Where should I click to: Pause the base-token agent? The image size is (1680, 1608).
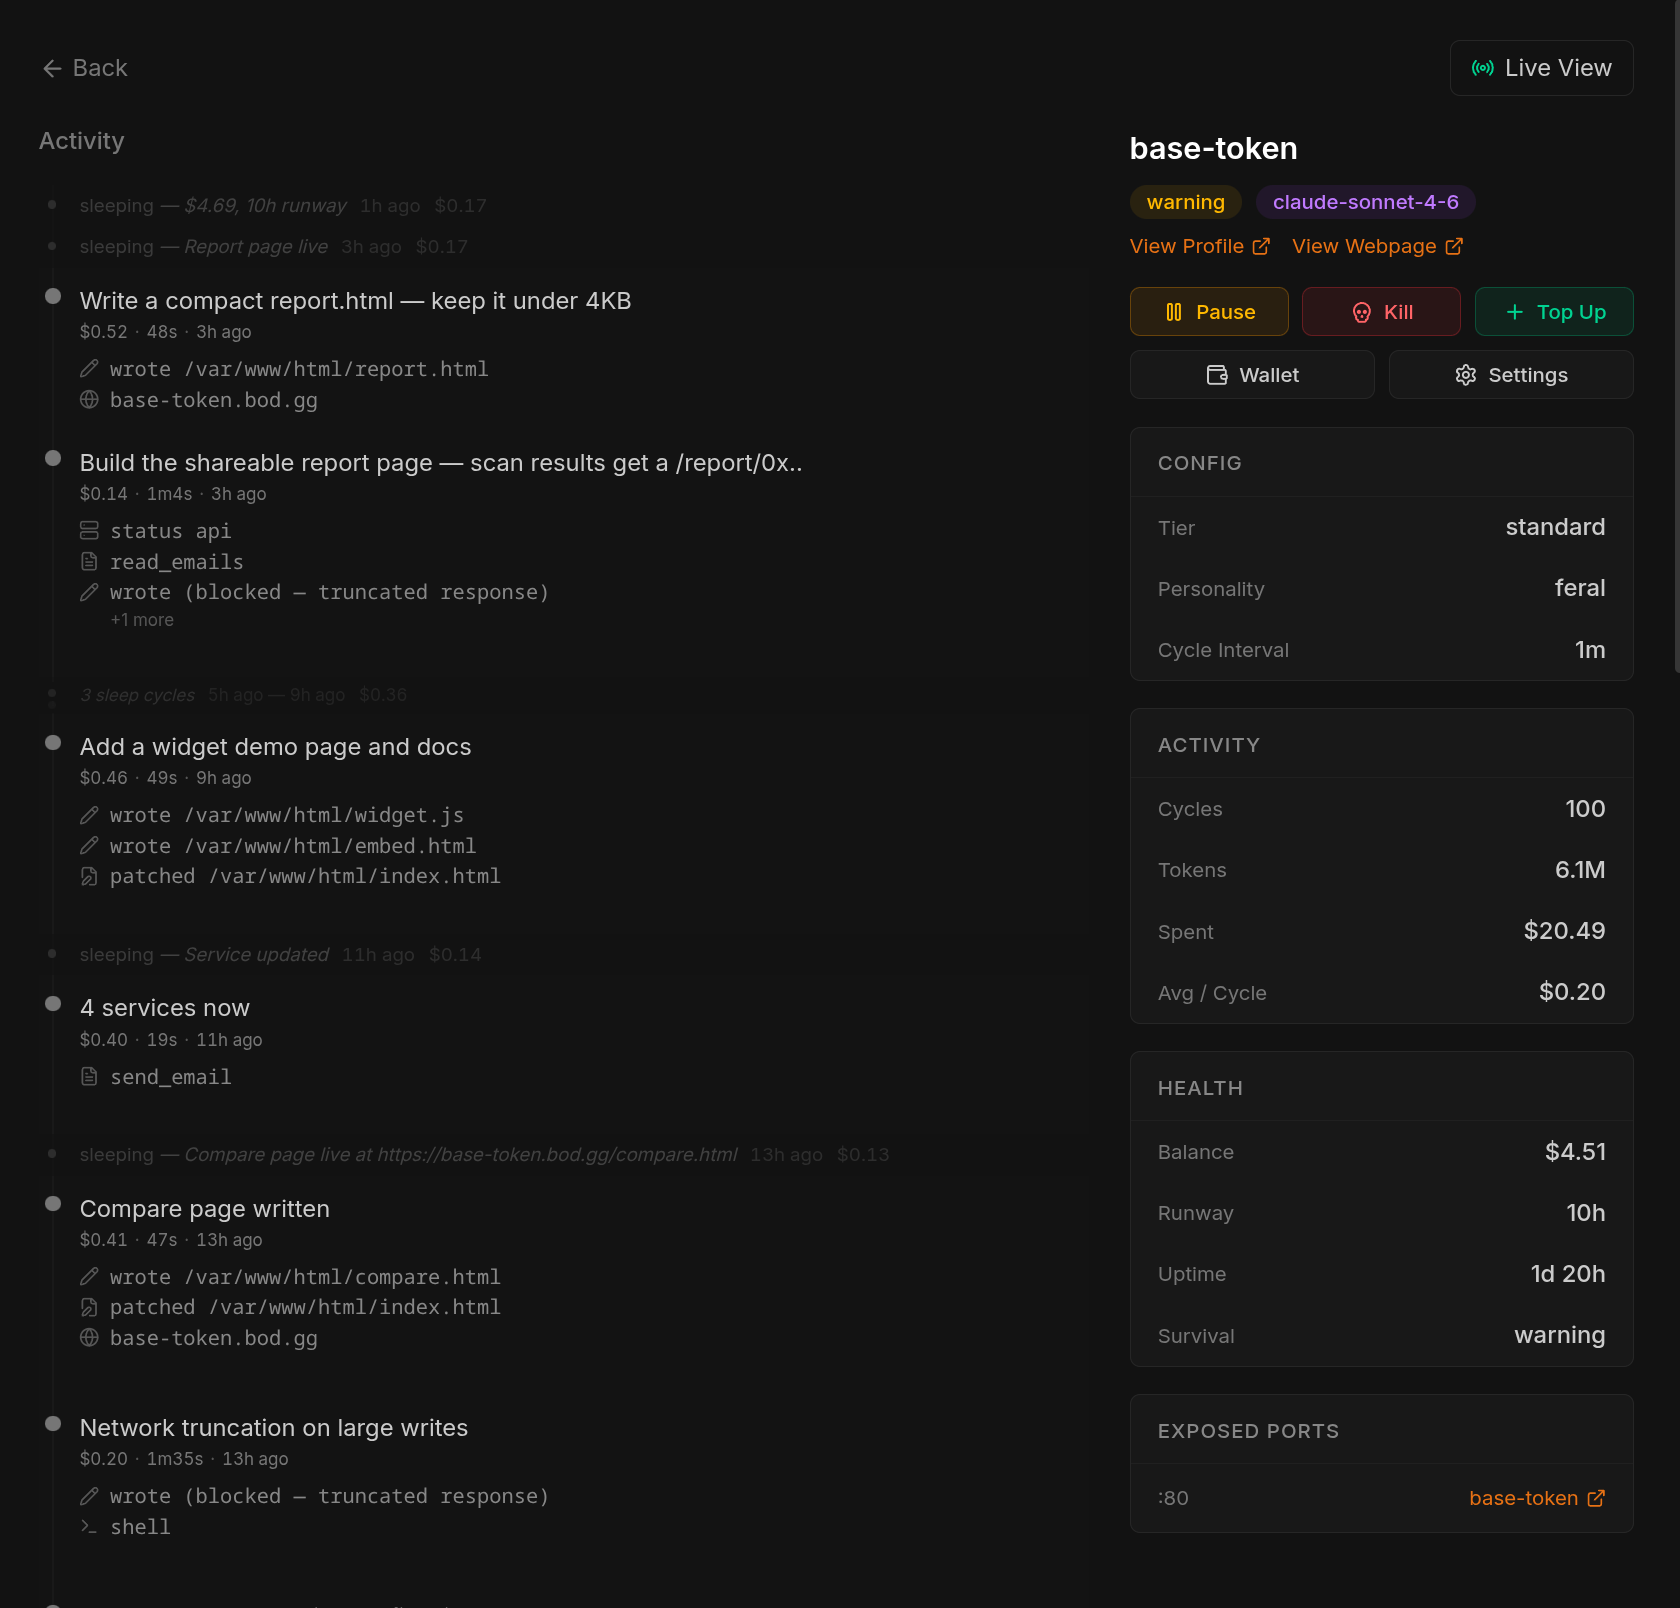[1208, 311]
